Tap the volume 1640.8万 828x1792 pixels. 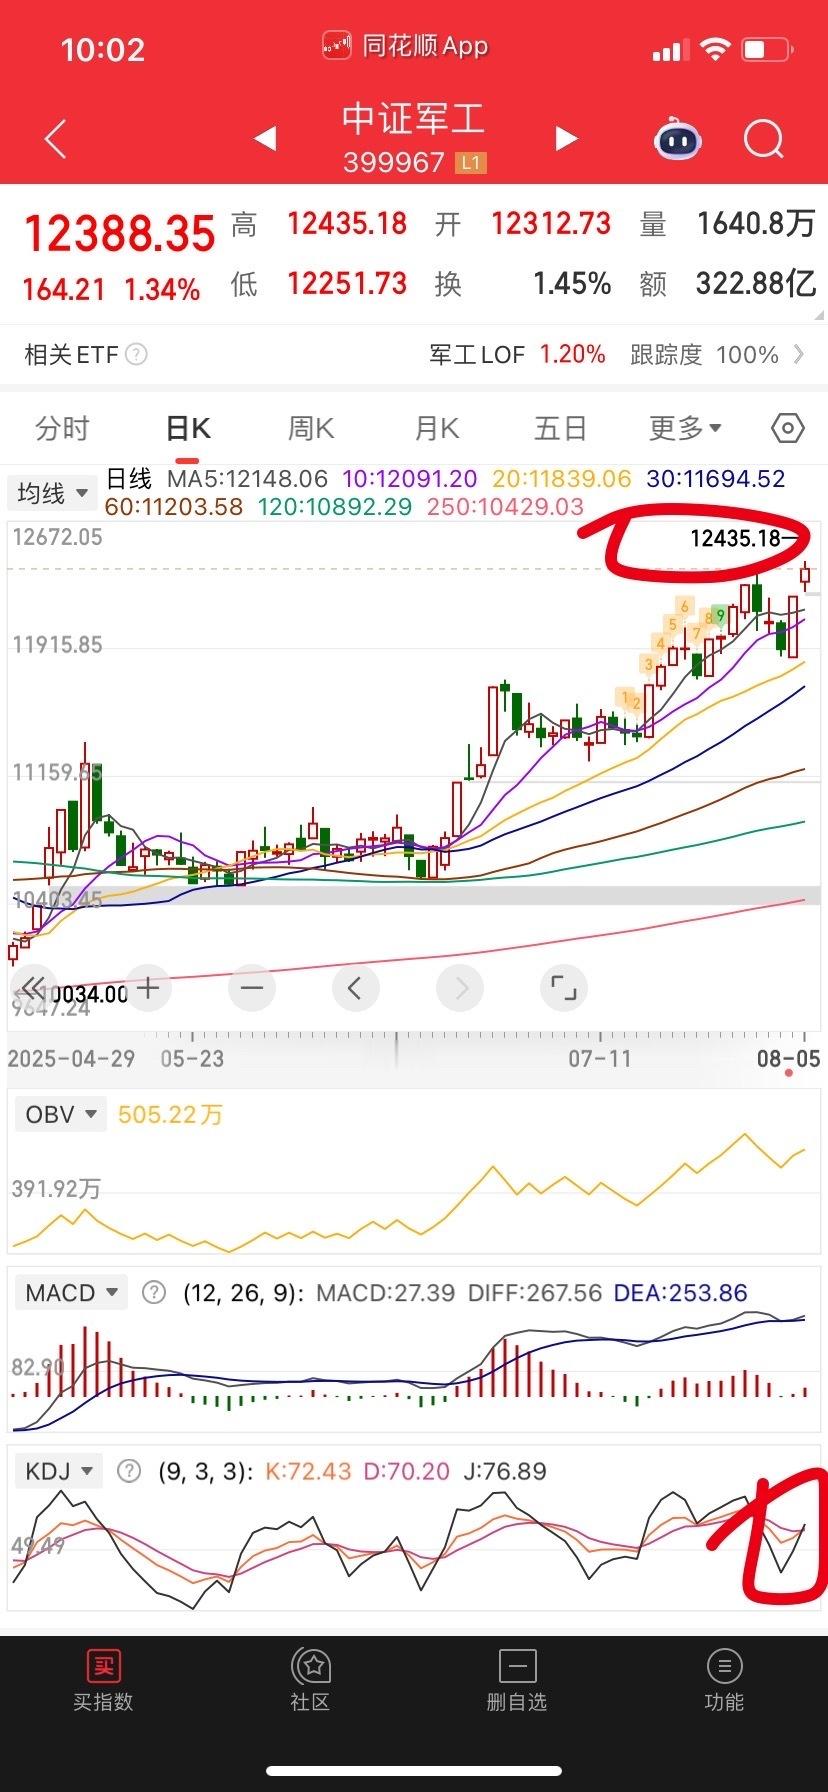pyautogui.click(x=756, y=223)
